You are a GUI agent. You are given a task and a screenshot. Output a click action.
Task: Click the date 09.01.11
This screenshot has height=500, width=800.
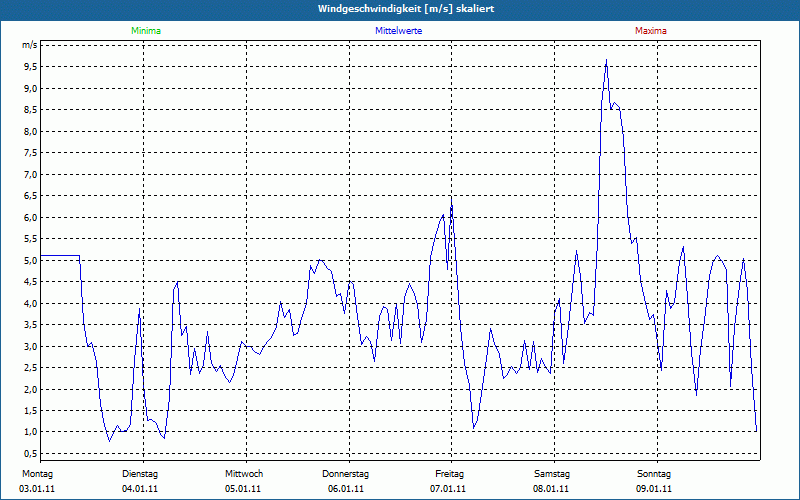coord(654,489)
